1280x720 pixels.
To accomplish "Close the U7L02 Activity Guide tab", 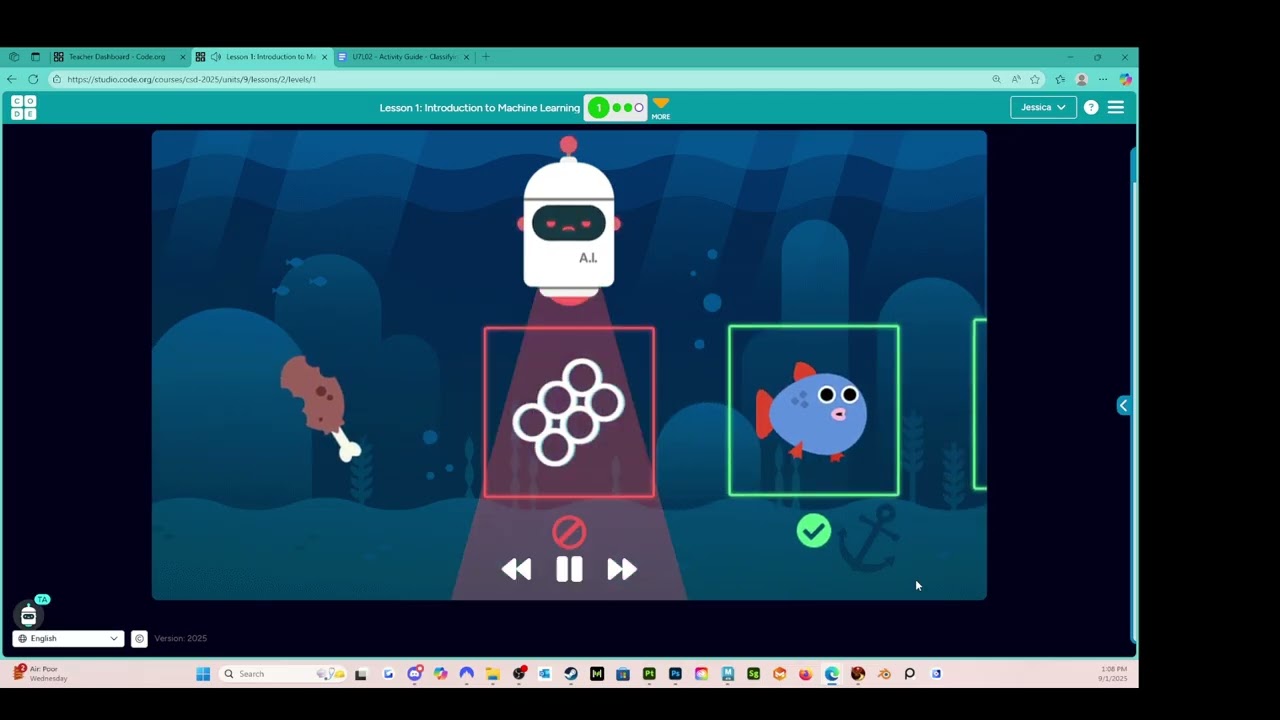I will (x=466, y=57).
